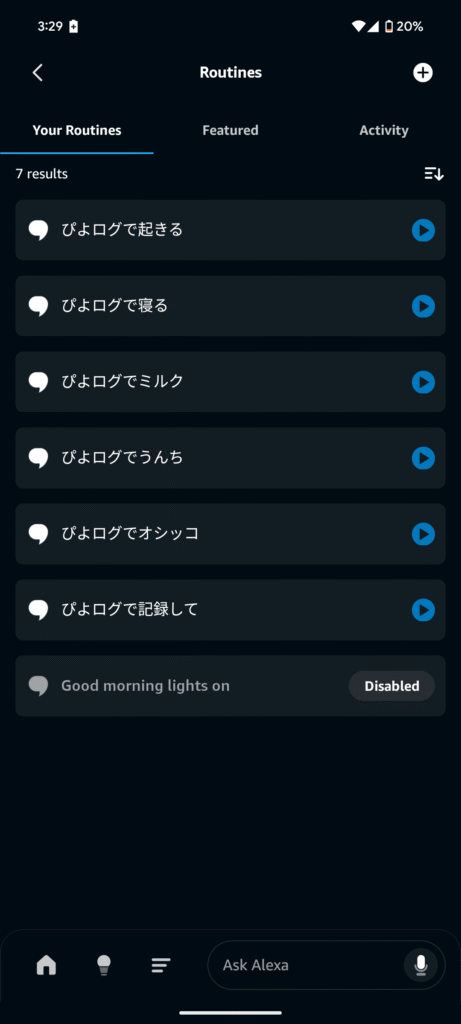This screenshot has width=461, height=1024.
Task: Play the ぴよログで起きる routine
Action: [423, 230]
